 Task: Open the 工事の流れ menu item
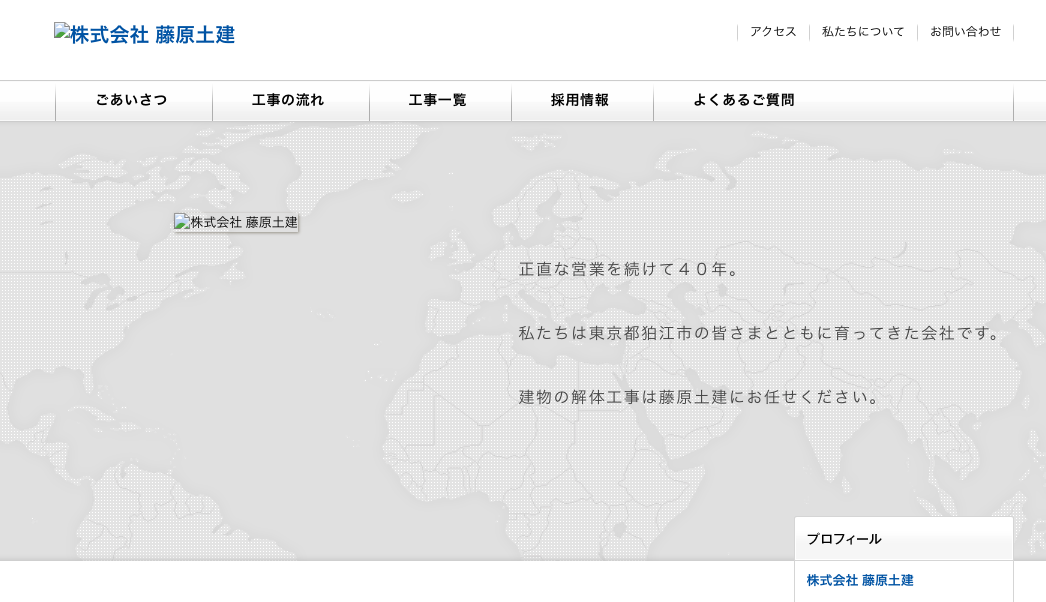tap(290, 101)
